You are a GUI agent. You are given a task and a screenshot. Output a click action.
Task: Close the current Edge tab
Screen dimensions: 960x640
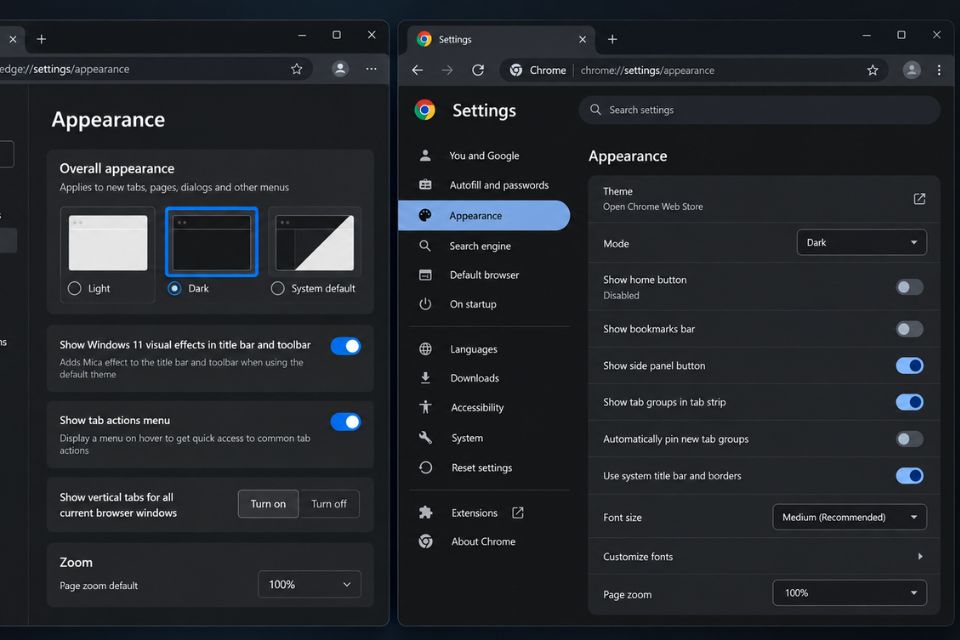(13, 39)
